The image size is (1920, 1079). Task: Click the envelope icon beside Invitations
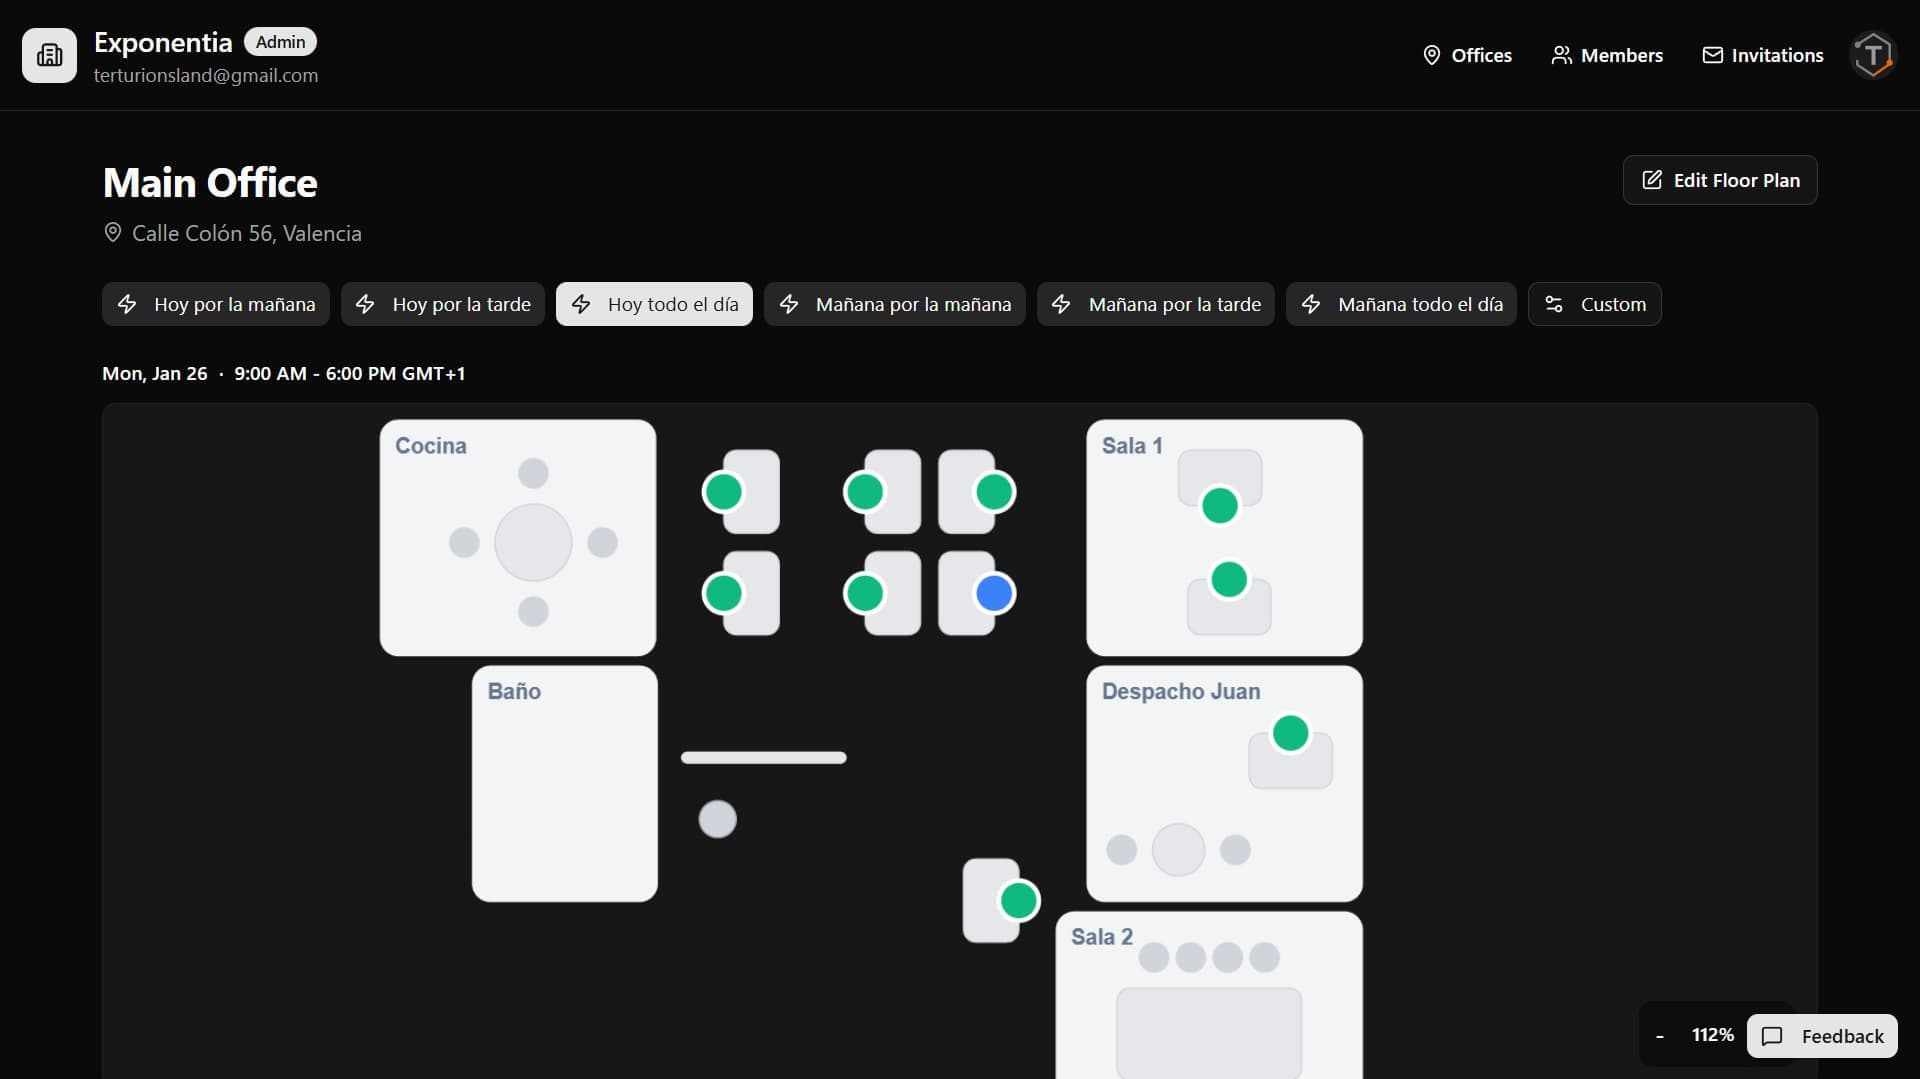click(1713, 55)
